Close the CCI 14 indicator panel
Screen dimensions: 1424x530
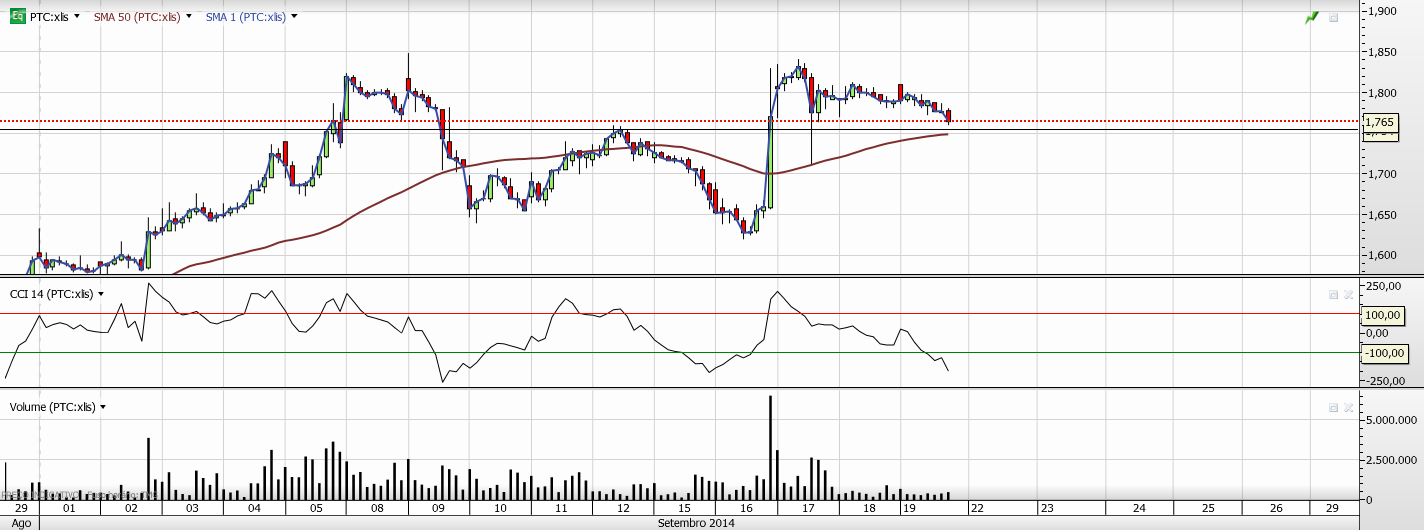click(1348, 294)
